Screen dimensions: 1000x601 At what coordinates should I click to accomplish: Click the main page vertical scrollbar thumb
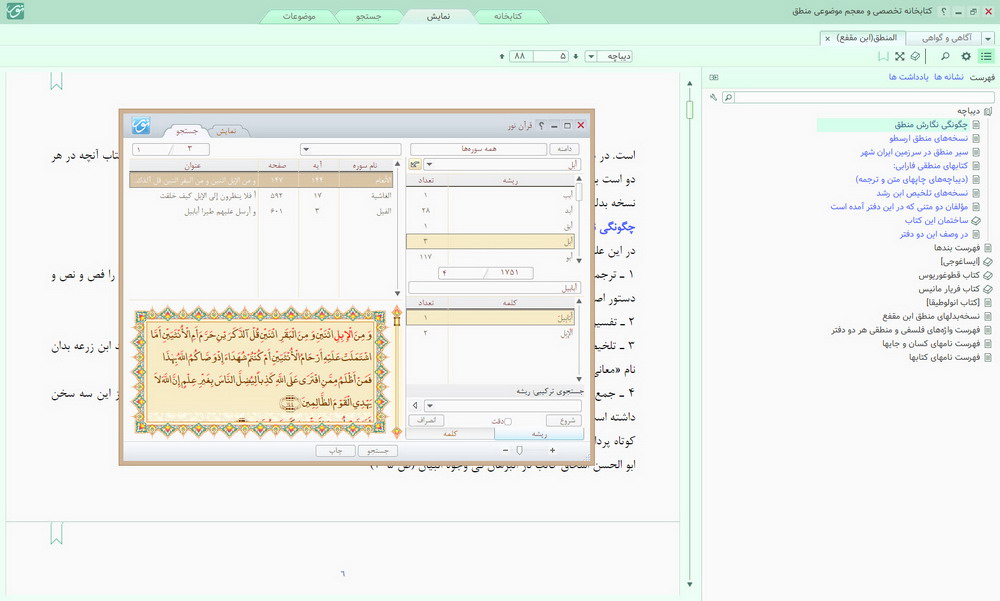[689, 110]
